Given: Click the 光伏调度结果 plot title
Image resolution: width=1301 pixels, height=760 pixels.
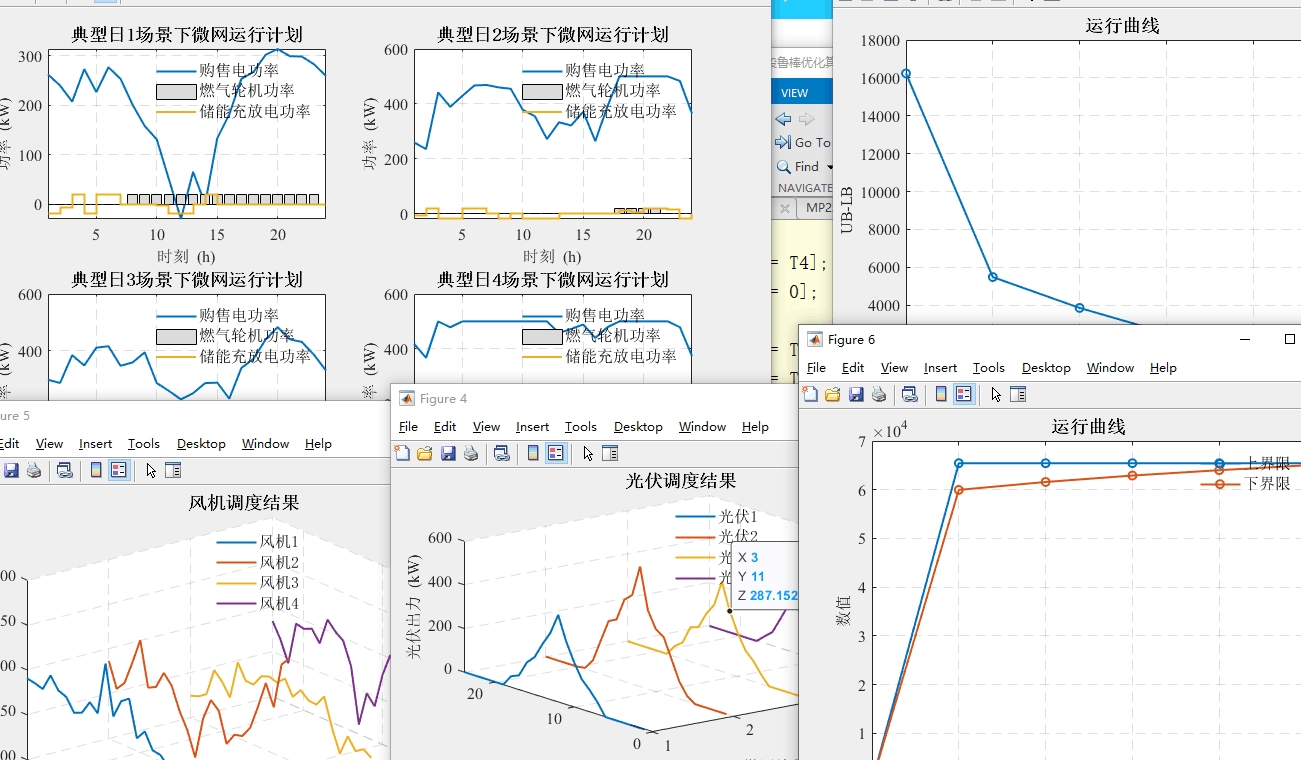Looking at the screenshot, I should tap(681, 481).
